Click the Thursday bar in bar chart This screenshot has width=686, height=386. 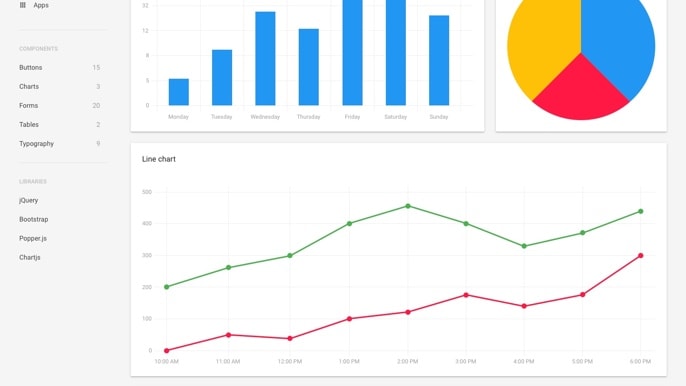308,67
